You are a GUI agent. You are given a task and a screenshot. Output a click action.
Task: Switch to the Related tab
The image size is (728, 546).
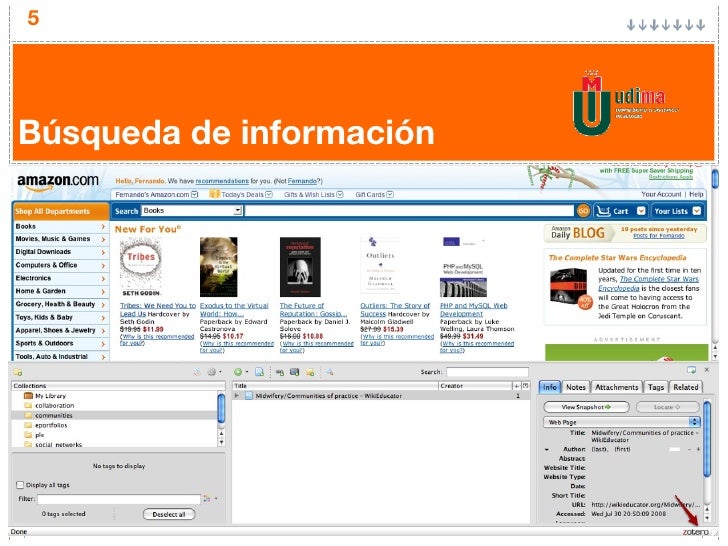click(x=686, y=387)
